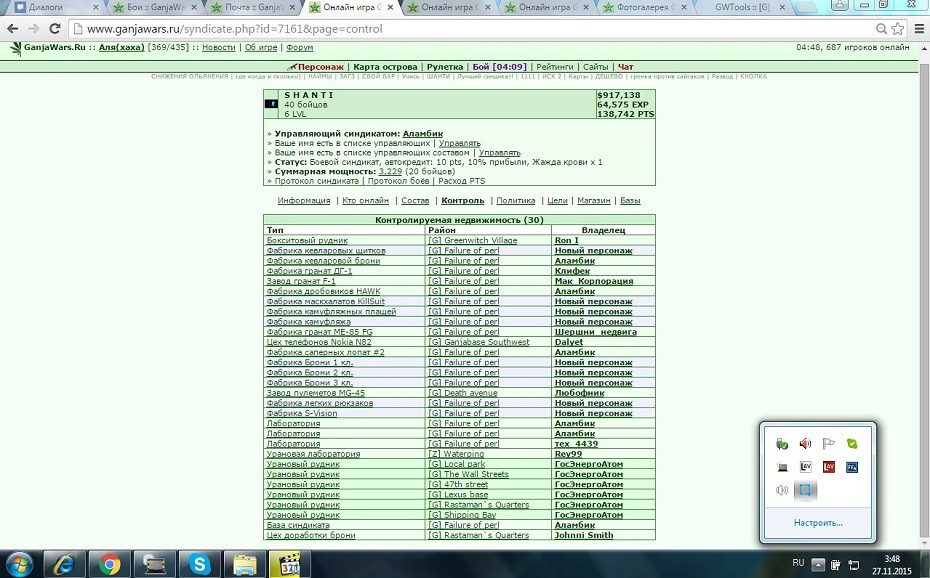Open Safely Remove Hardware tray icon

point(782,443)
